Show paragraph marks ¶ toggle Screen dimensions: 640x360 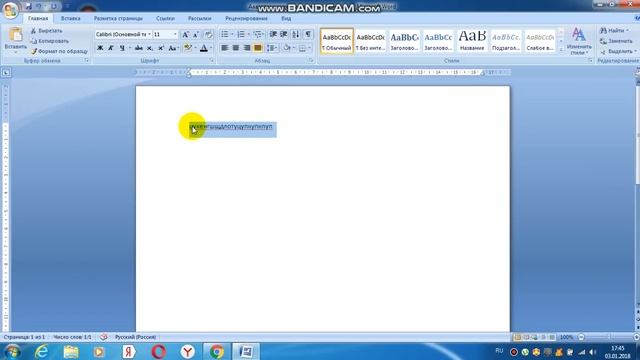point(308,34)
